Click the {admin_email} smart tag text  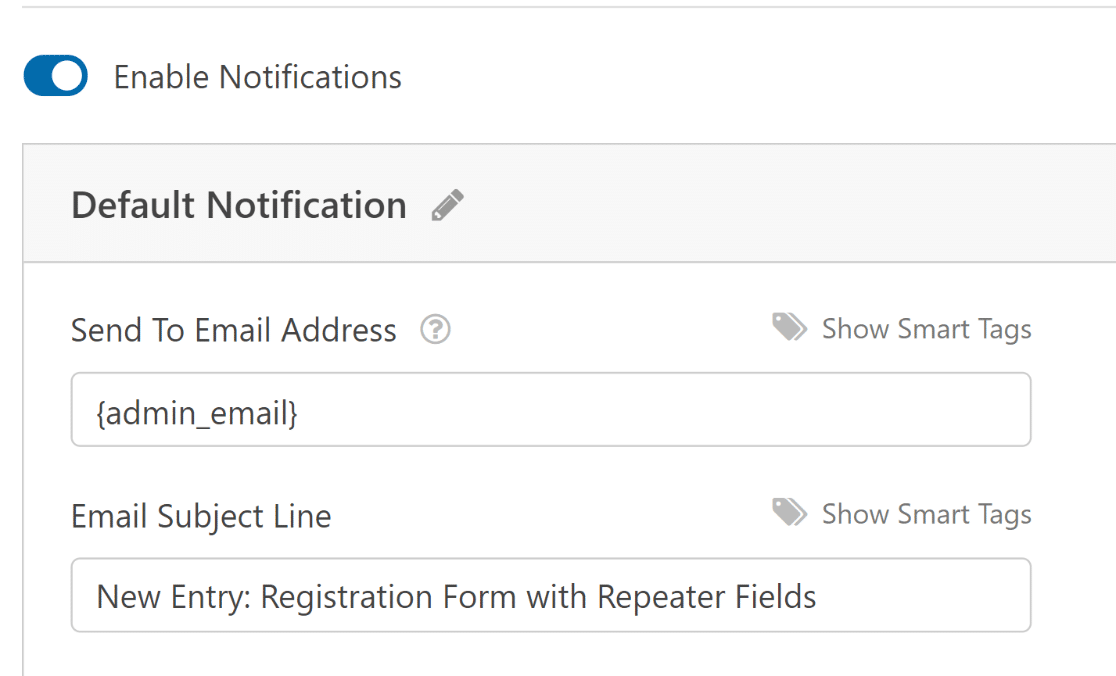pos(197,411)
